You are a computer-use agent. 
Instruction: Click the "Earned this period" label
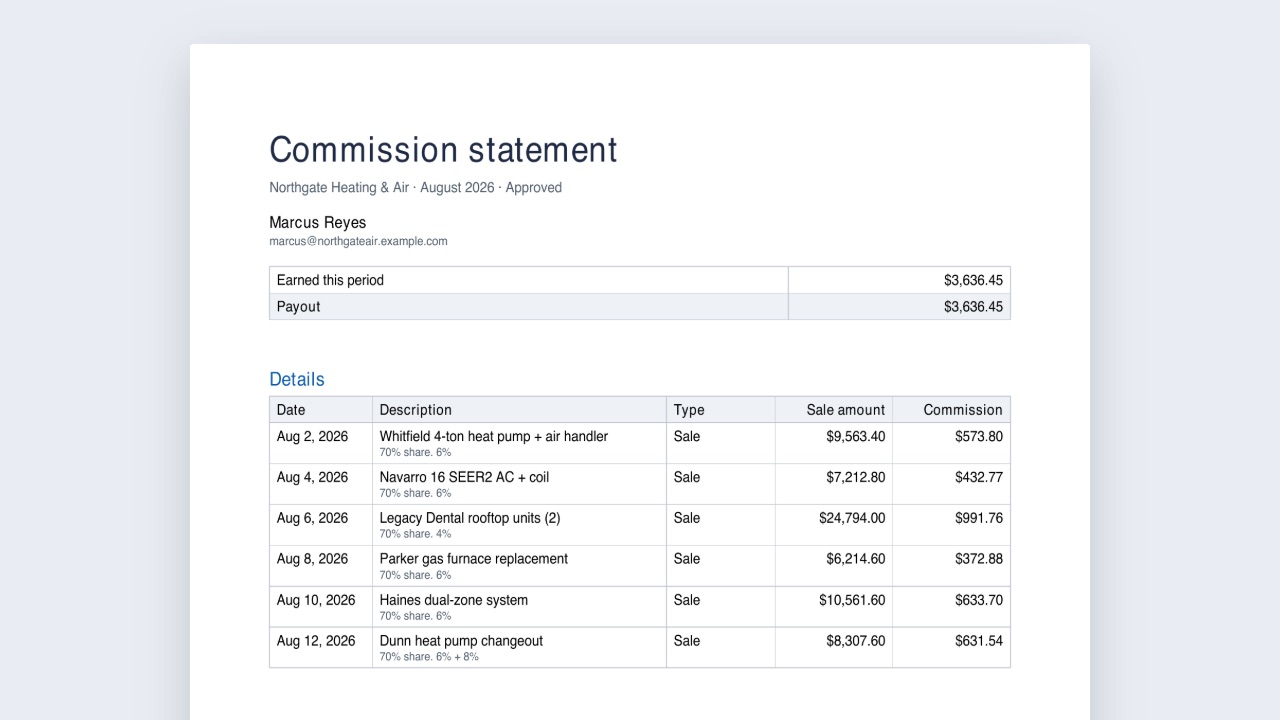(x=330, y=280)
